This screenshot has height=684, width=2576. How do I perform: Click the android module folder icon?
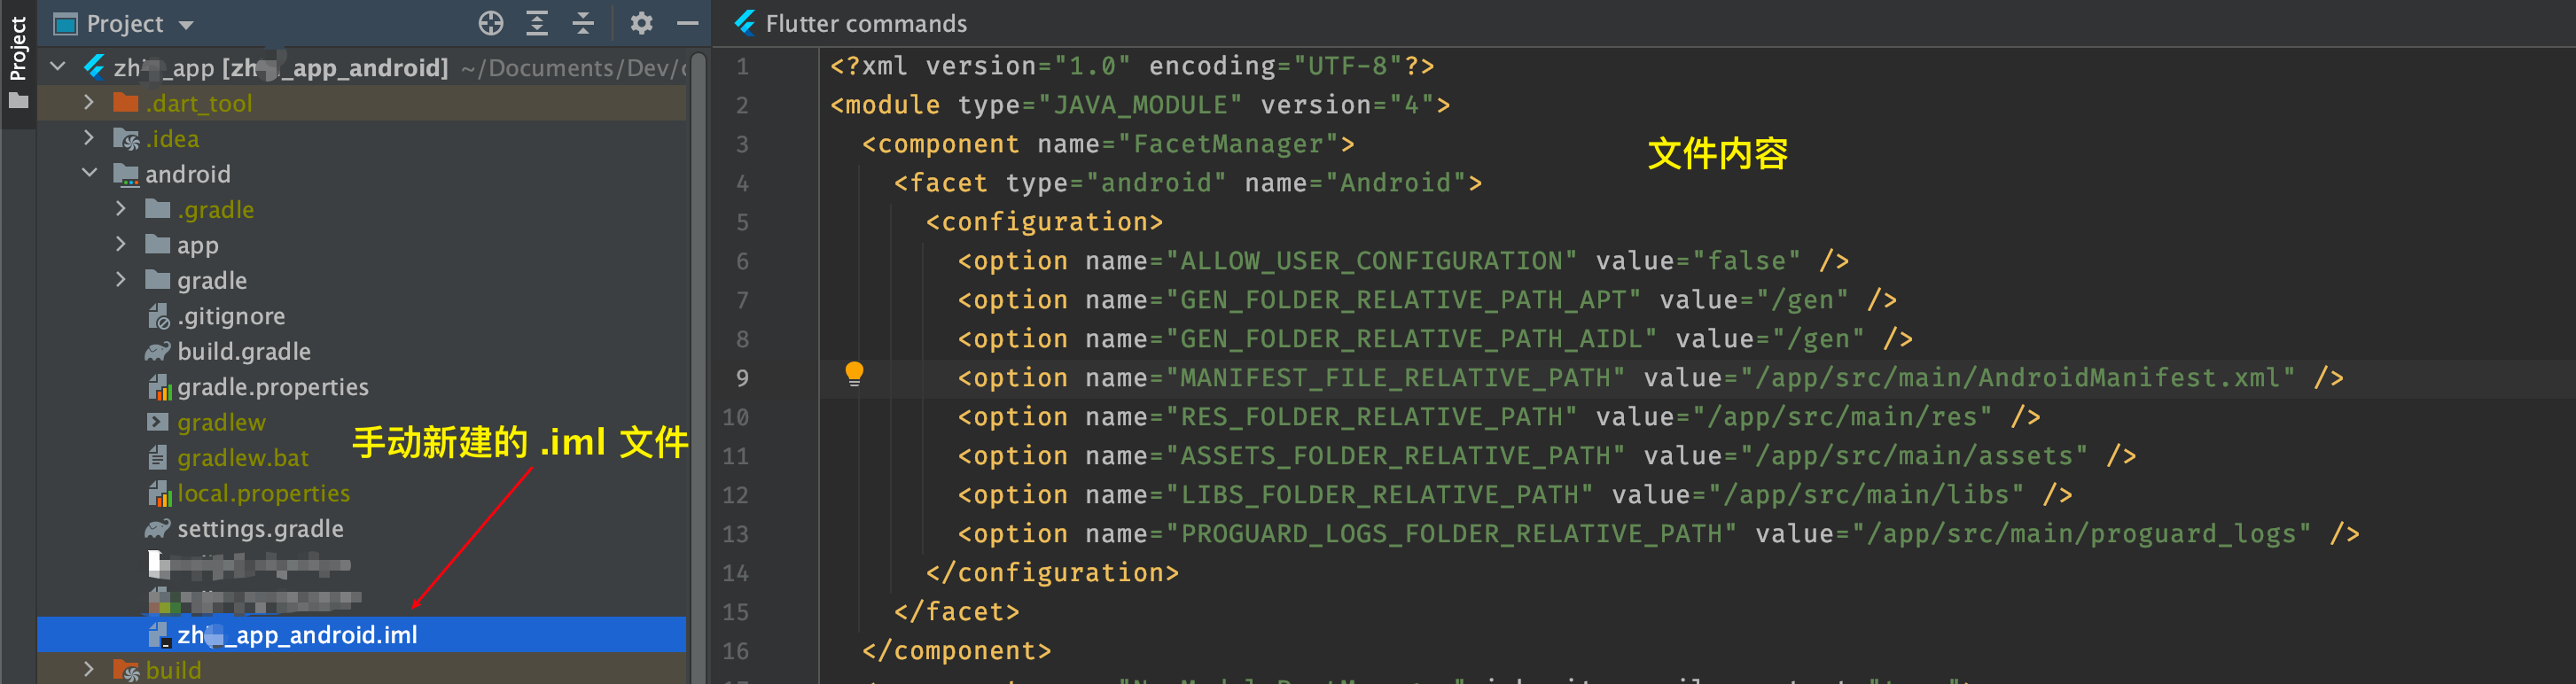126,174
